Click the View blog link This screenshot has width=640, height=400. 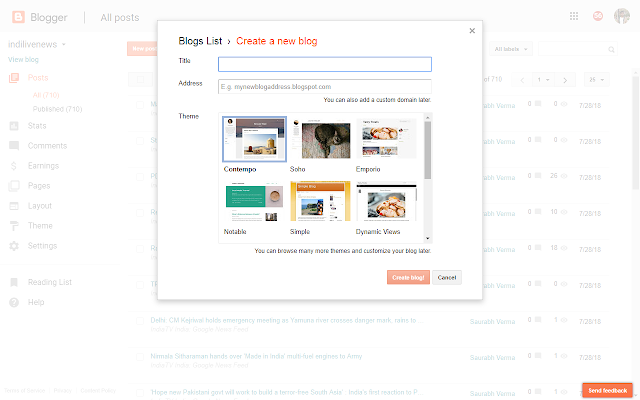(x=23, y=60)
